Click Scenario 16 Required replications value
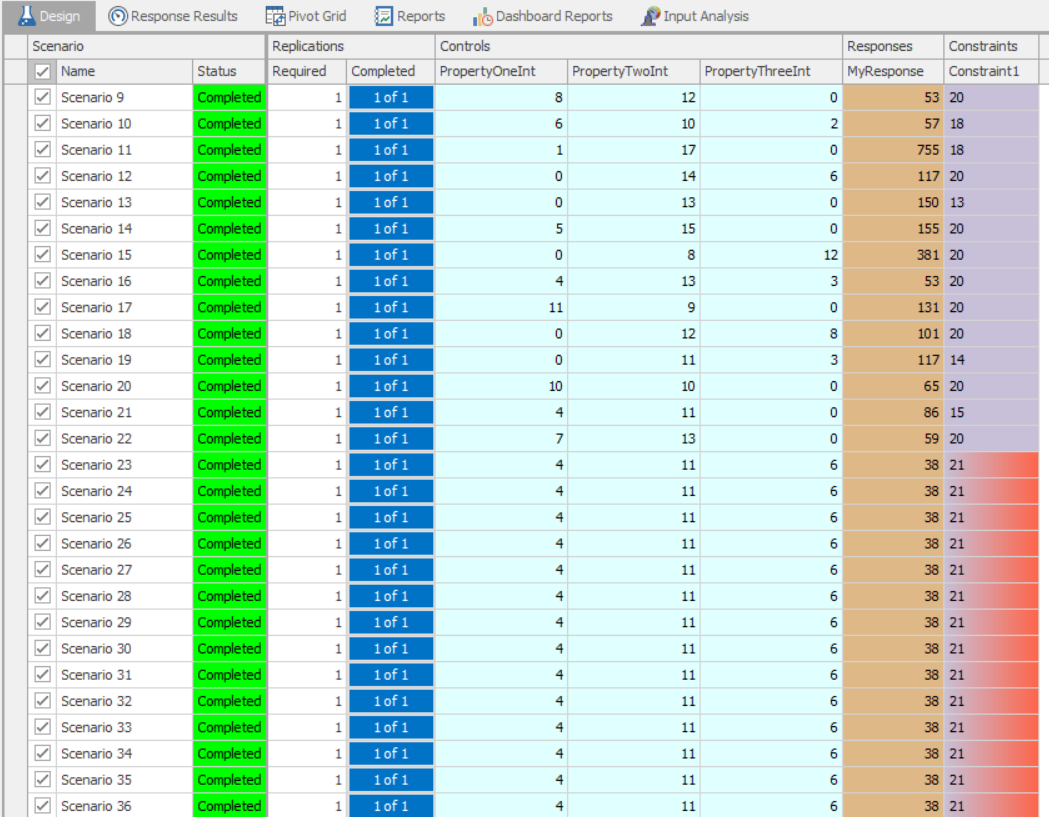Screen dimensions: 1049x817 [x=306, y=281]
